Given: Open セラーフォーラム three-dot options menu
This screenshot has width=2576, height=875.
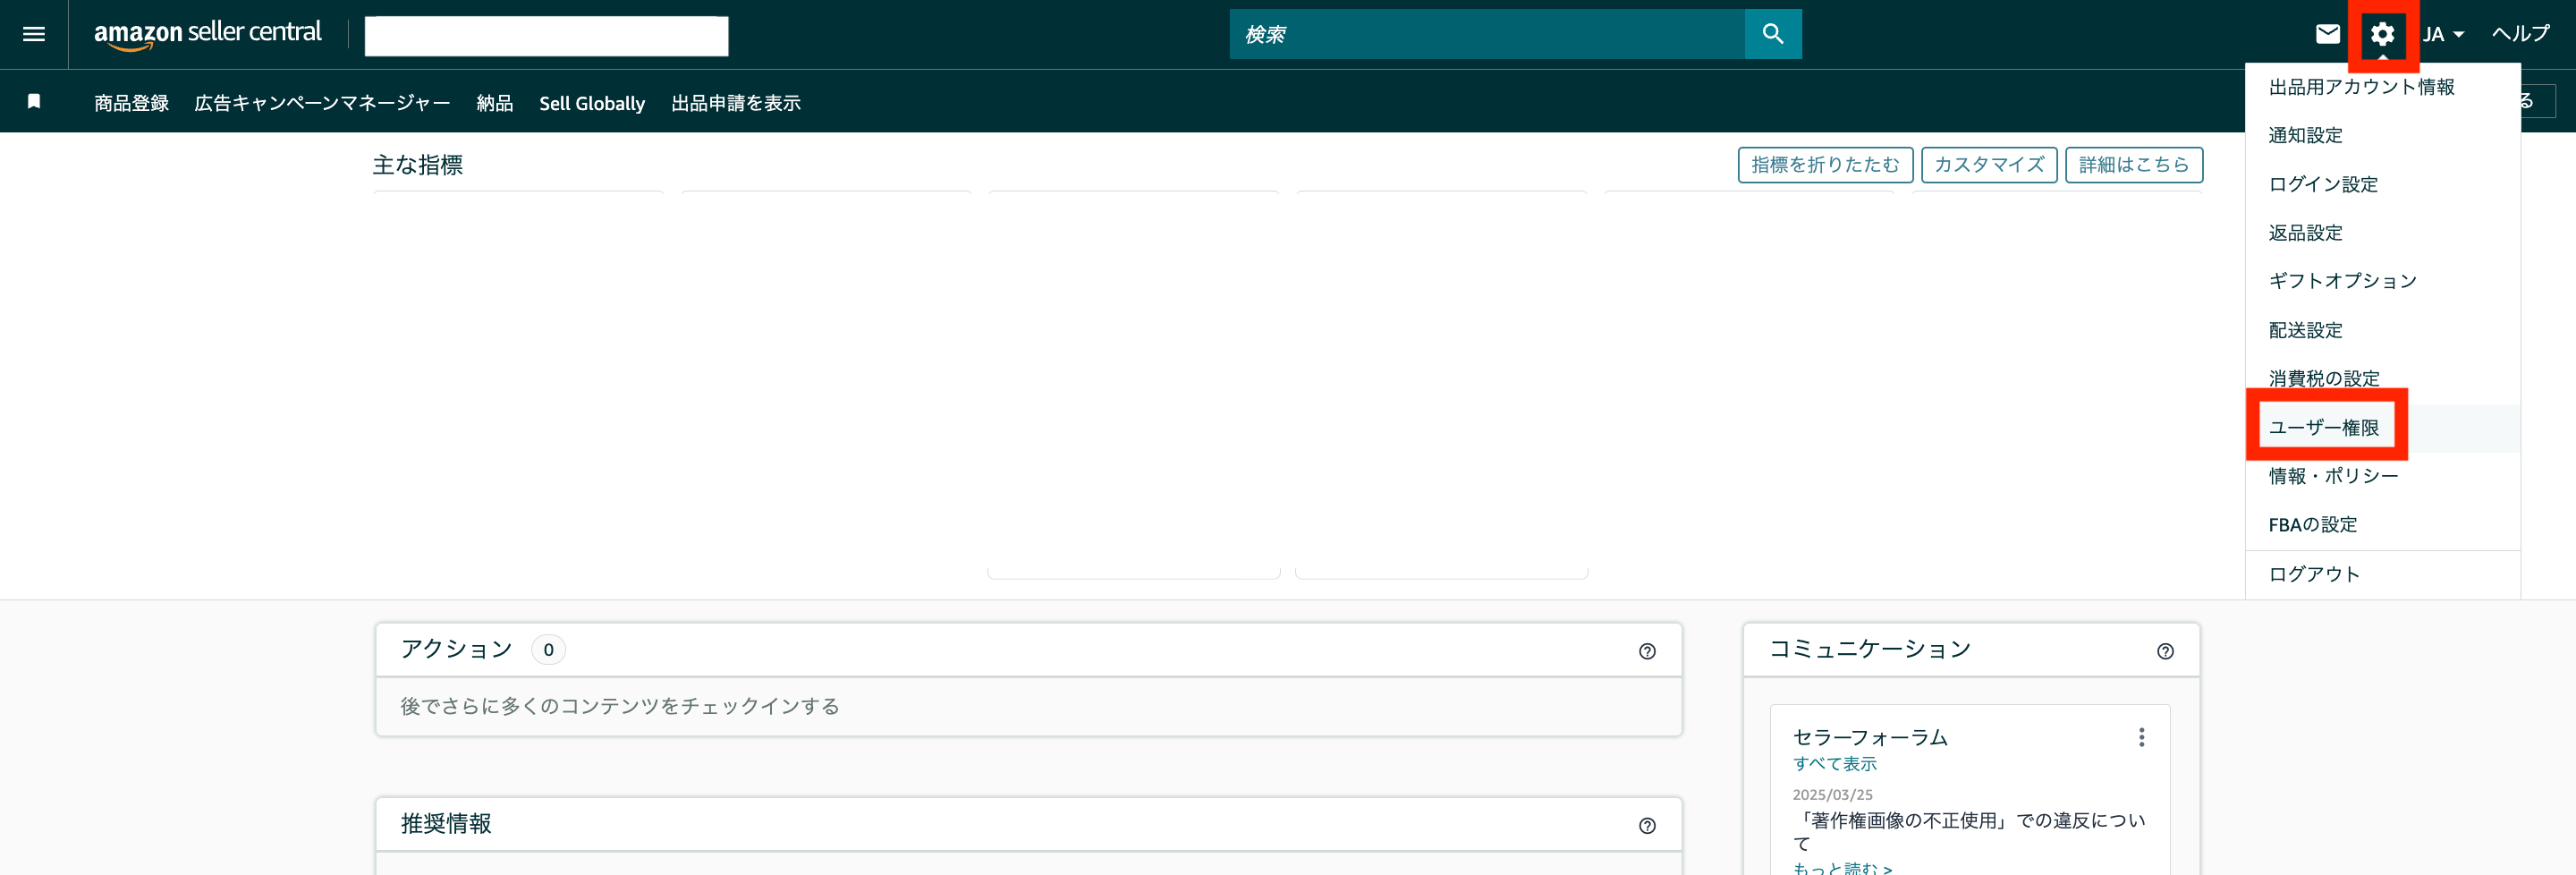Looking at the screenshot, I should point(2141,737).
